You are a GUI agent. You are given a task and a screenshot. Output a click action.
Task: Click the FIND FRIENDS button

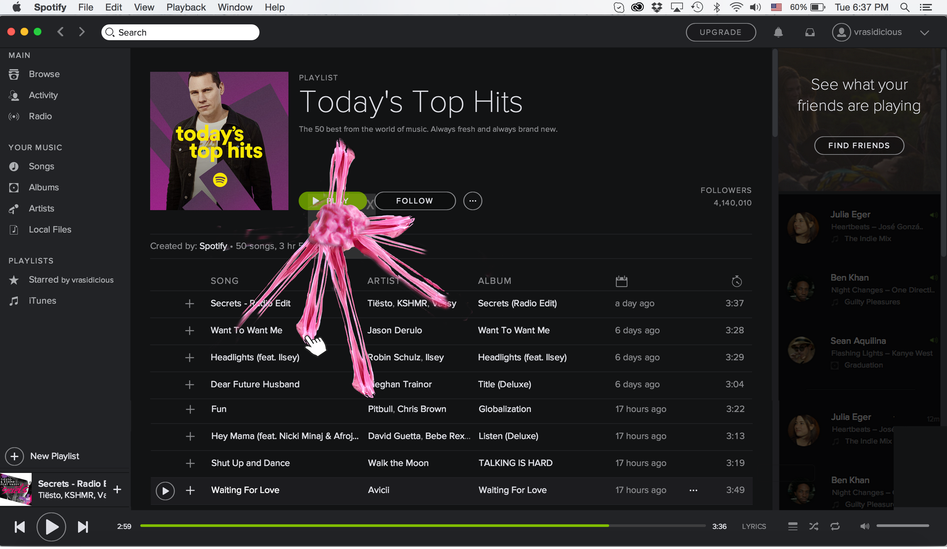click(x=859, y=146)
